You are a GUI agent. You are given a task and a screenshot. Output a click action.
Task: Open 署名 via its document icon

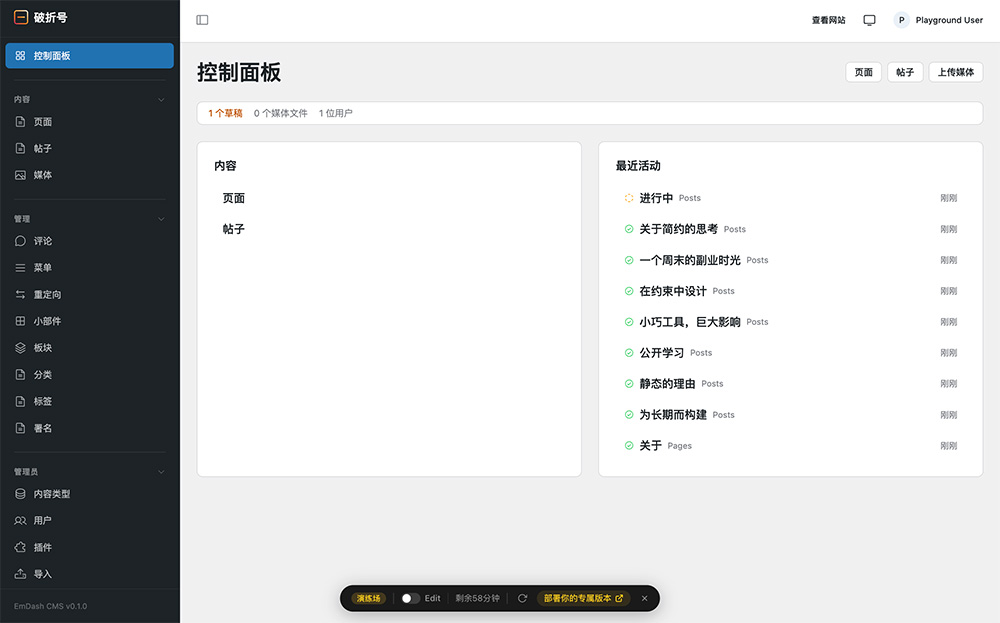click(x=20, y=427)
